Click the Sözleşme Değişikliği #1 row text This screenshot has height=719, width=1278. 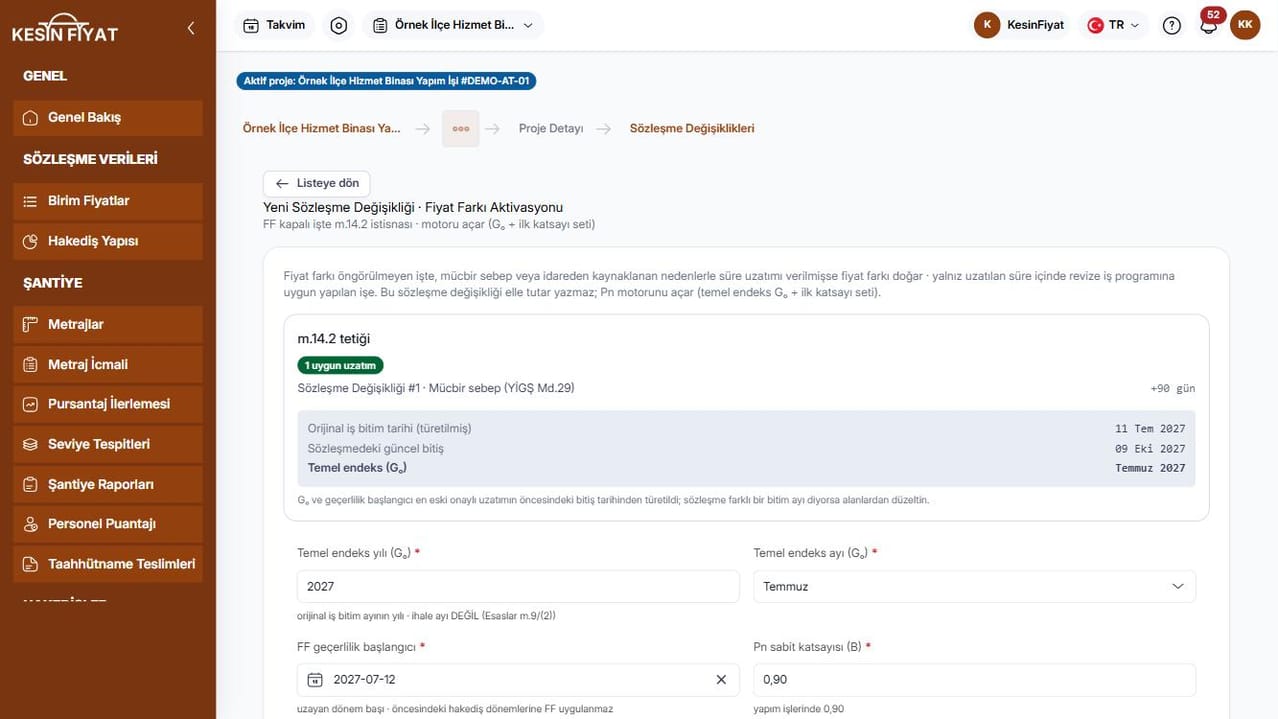tap(436, 388)
